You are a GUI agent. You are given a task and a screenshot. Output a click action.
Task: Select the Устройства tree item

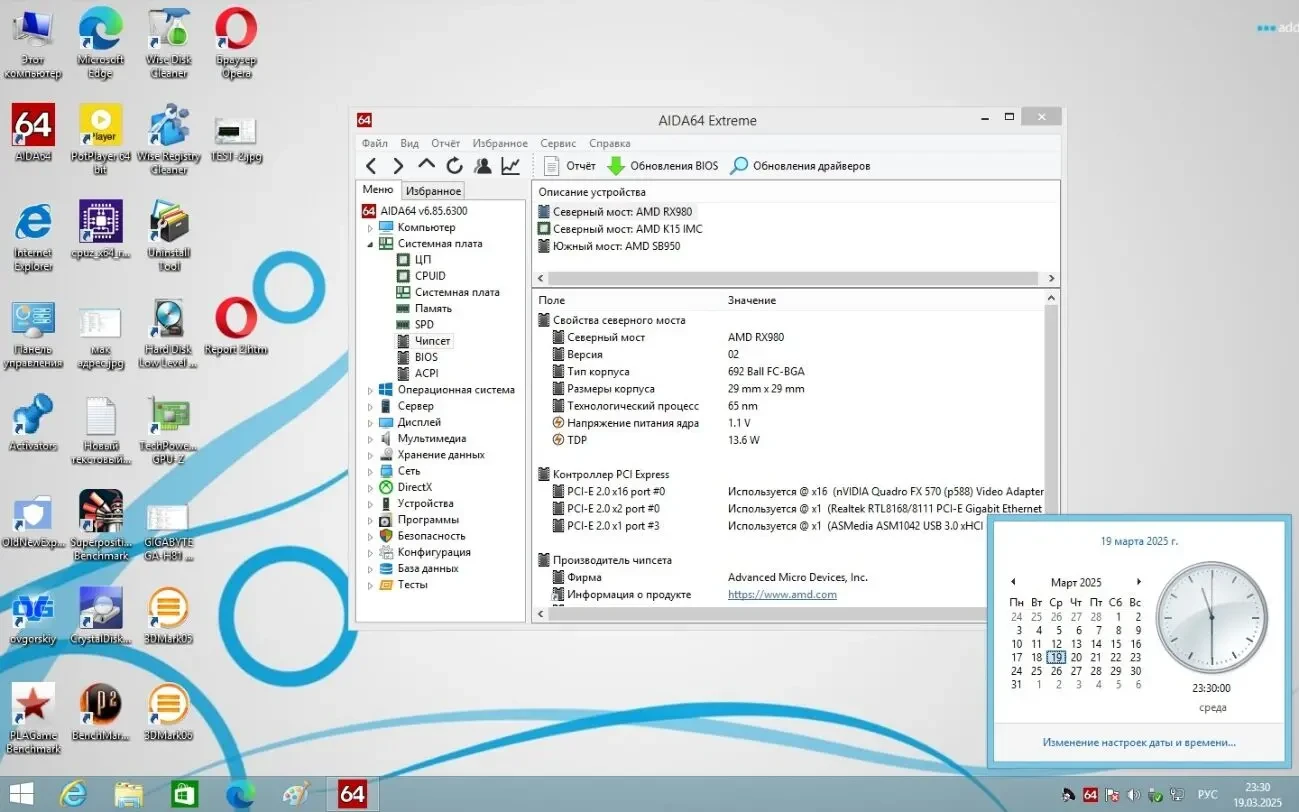click(416, 504)
